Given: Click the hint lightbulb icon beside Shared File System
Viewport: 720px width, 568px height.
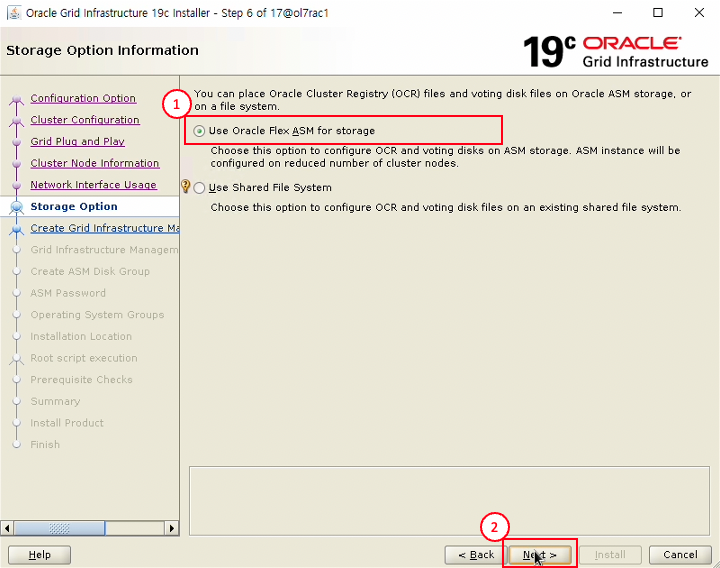Looking at the screenshot, I should pyautogui.click(x=186, y=186).
